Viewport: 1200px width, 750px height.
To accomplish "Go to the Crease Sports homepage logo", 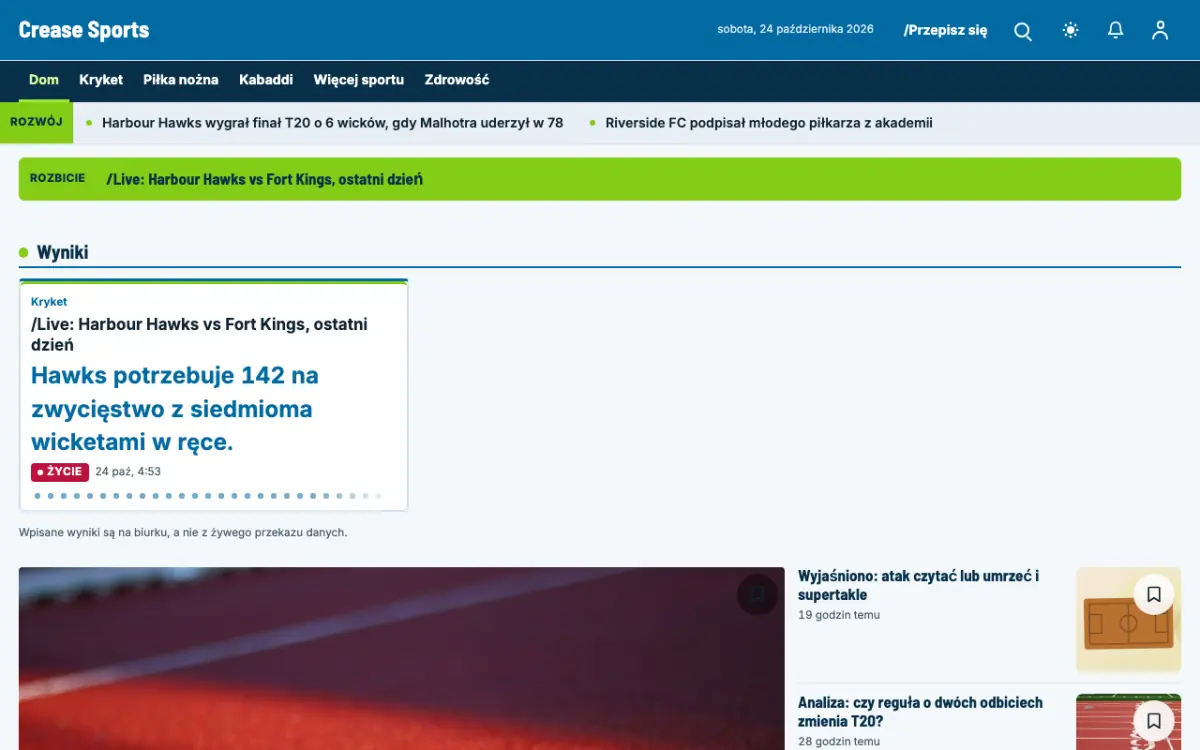I will point(84,30).
